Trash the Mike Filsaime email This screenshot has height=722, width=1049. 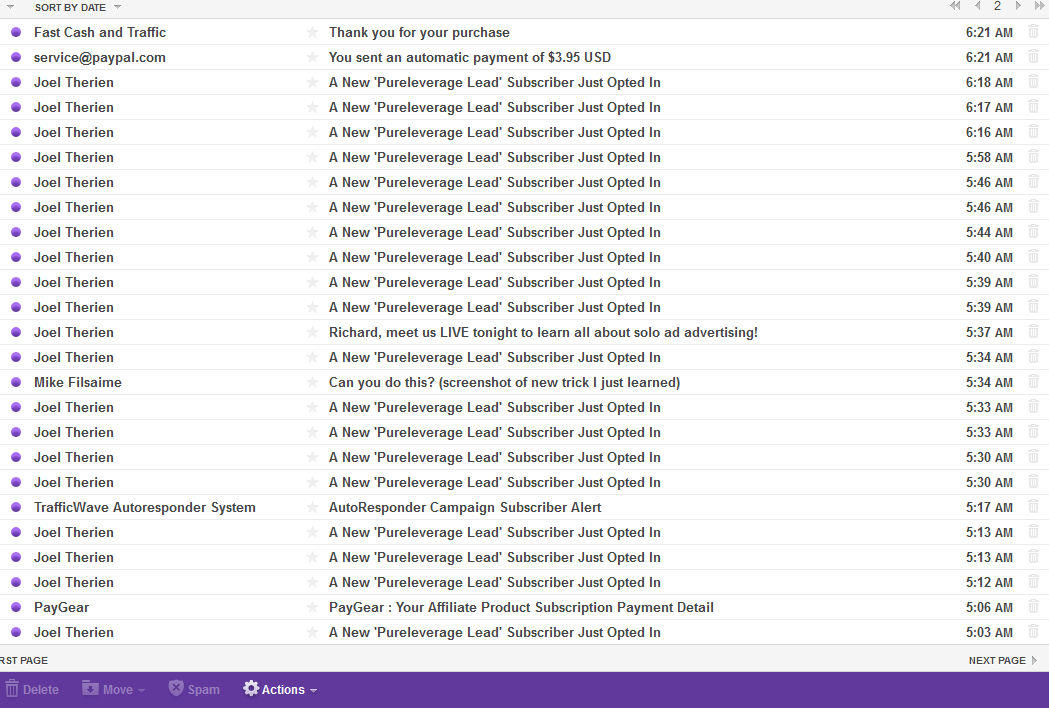coord(1034,381)
